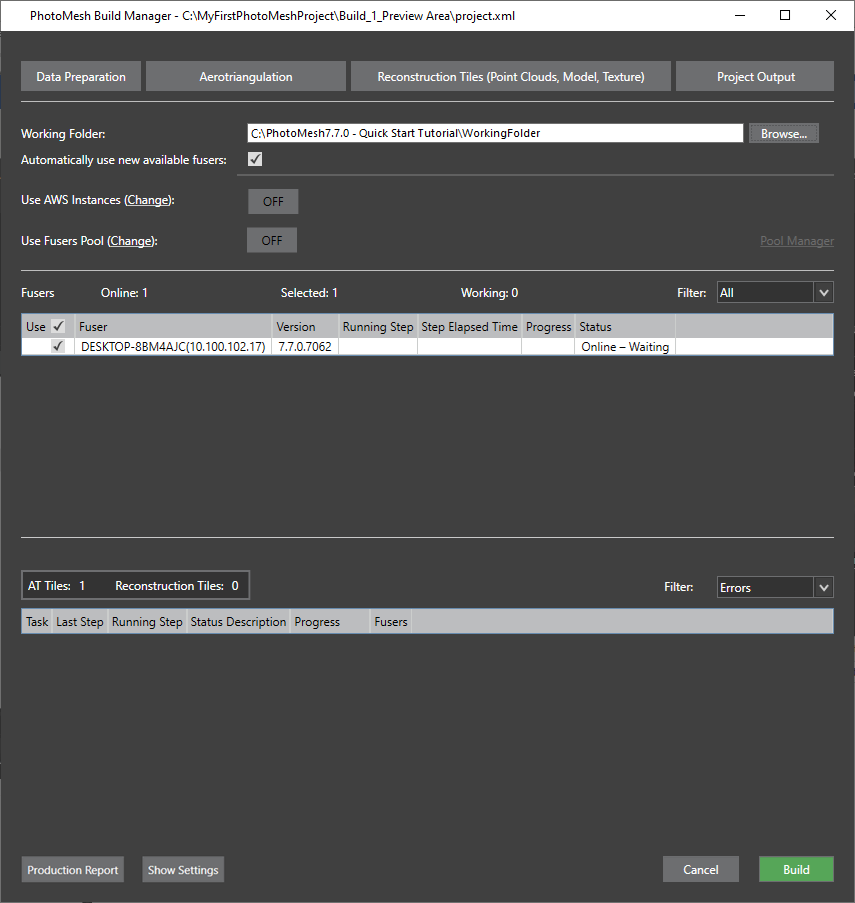
Task: Start the build with the Build button
Action: tap(796, 869)
